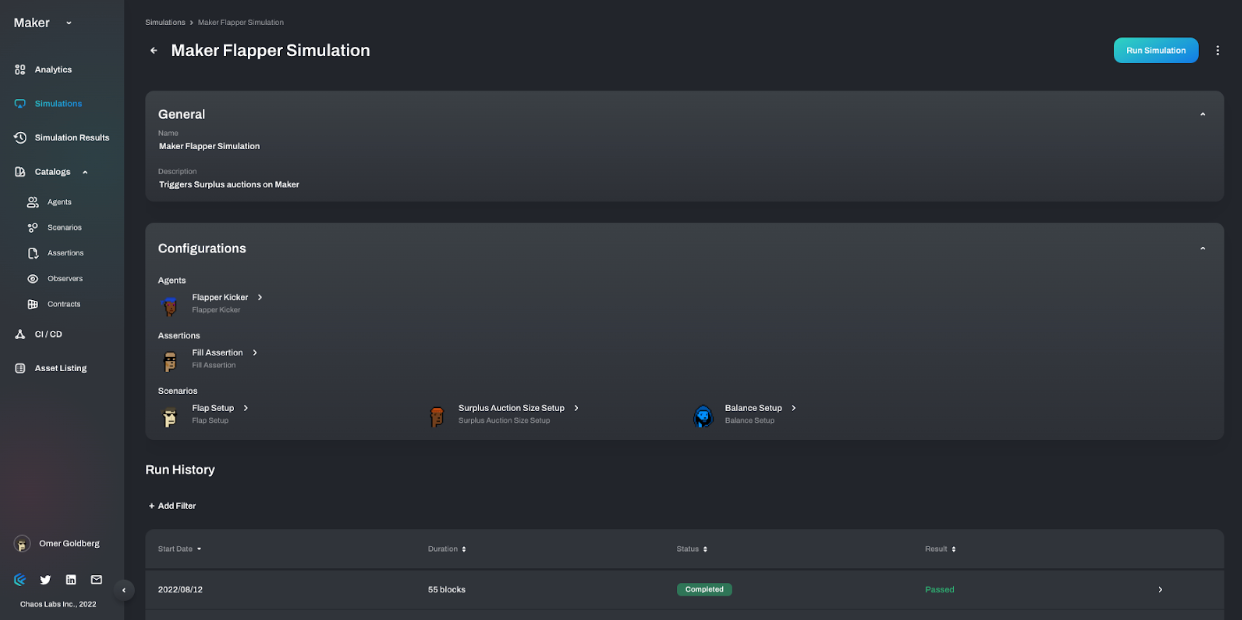
Task: Open the Contracts catalog
Action: [x=64, y=304]
